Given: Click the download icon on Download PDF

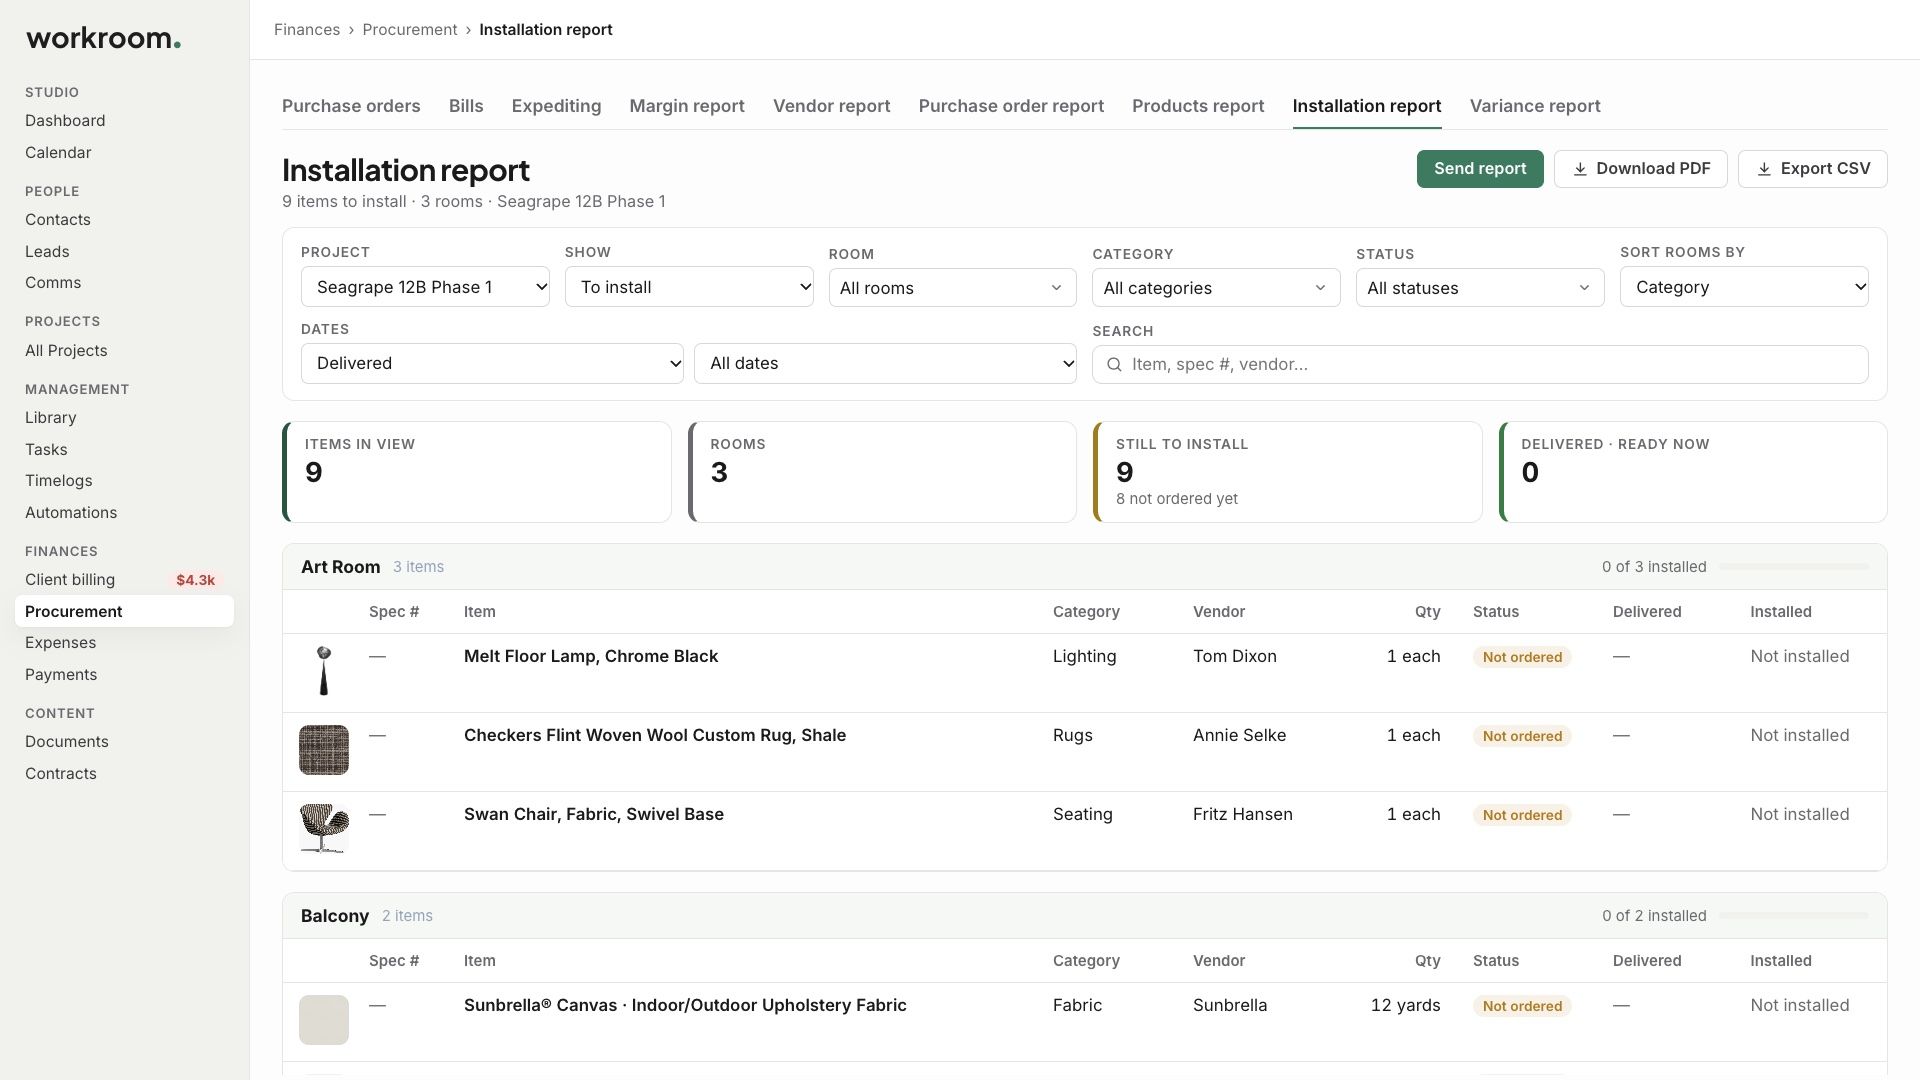Looking at the screenshot, I should pyautogui.click(x=1580, y=169).
